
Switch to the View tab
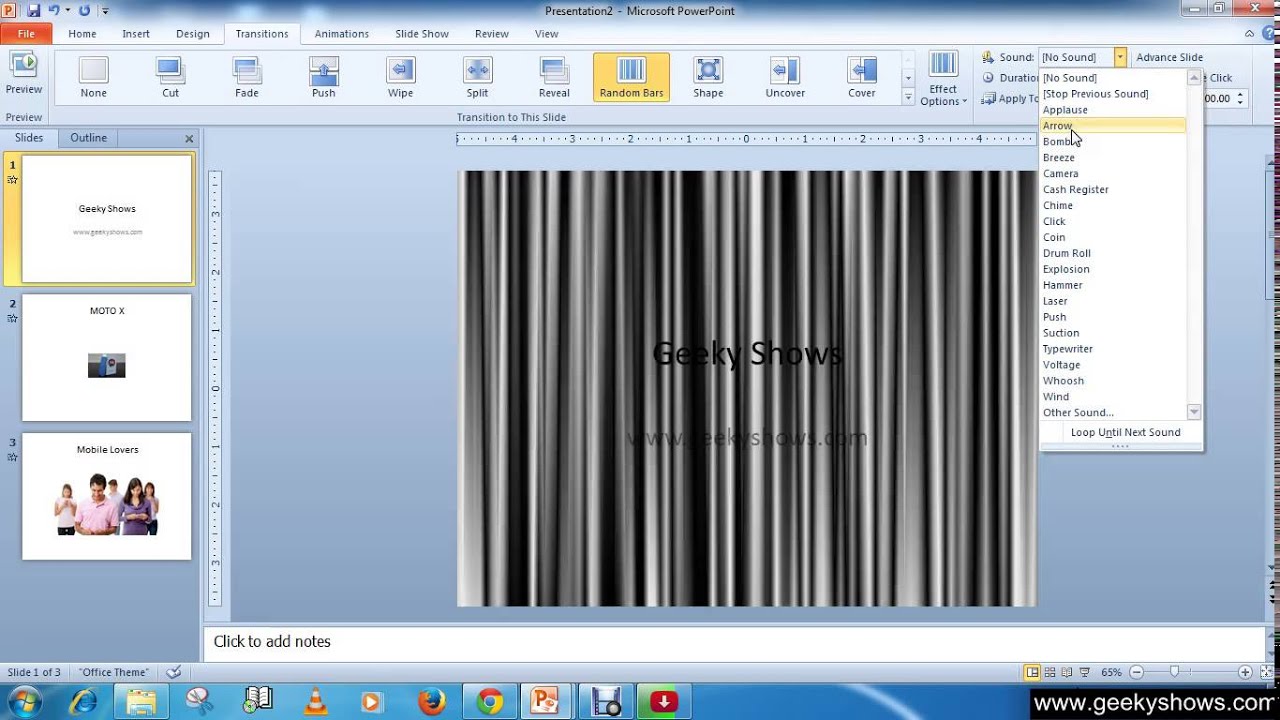[x=546, y=33]
